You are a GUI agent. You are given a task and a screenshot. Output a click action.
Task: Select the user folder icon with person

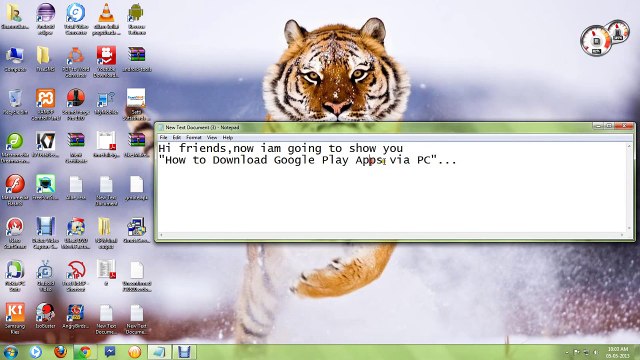pyautogui.click(x=15, y=16)
